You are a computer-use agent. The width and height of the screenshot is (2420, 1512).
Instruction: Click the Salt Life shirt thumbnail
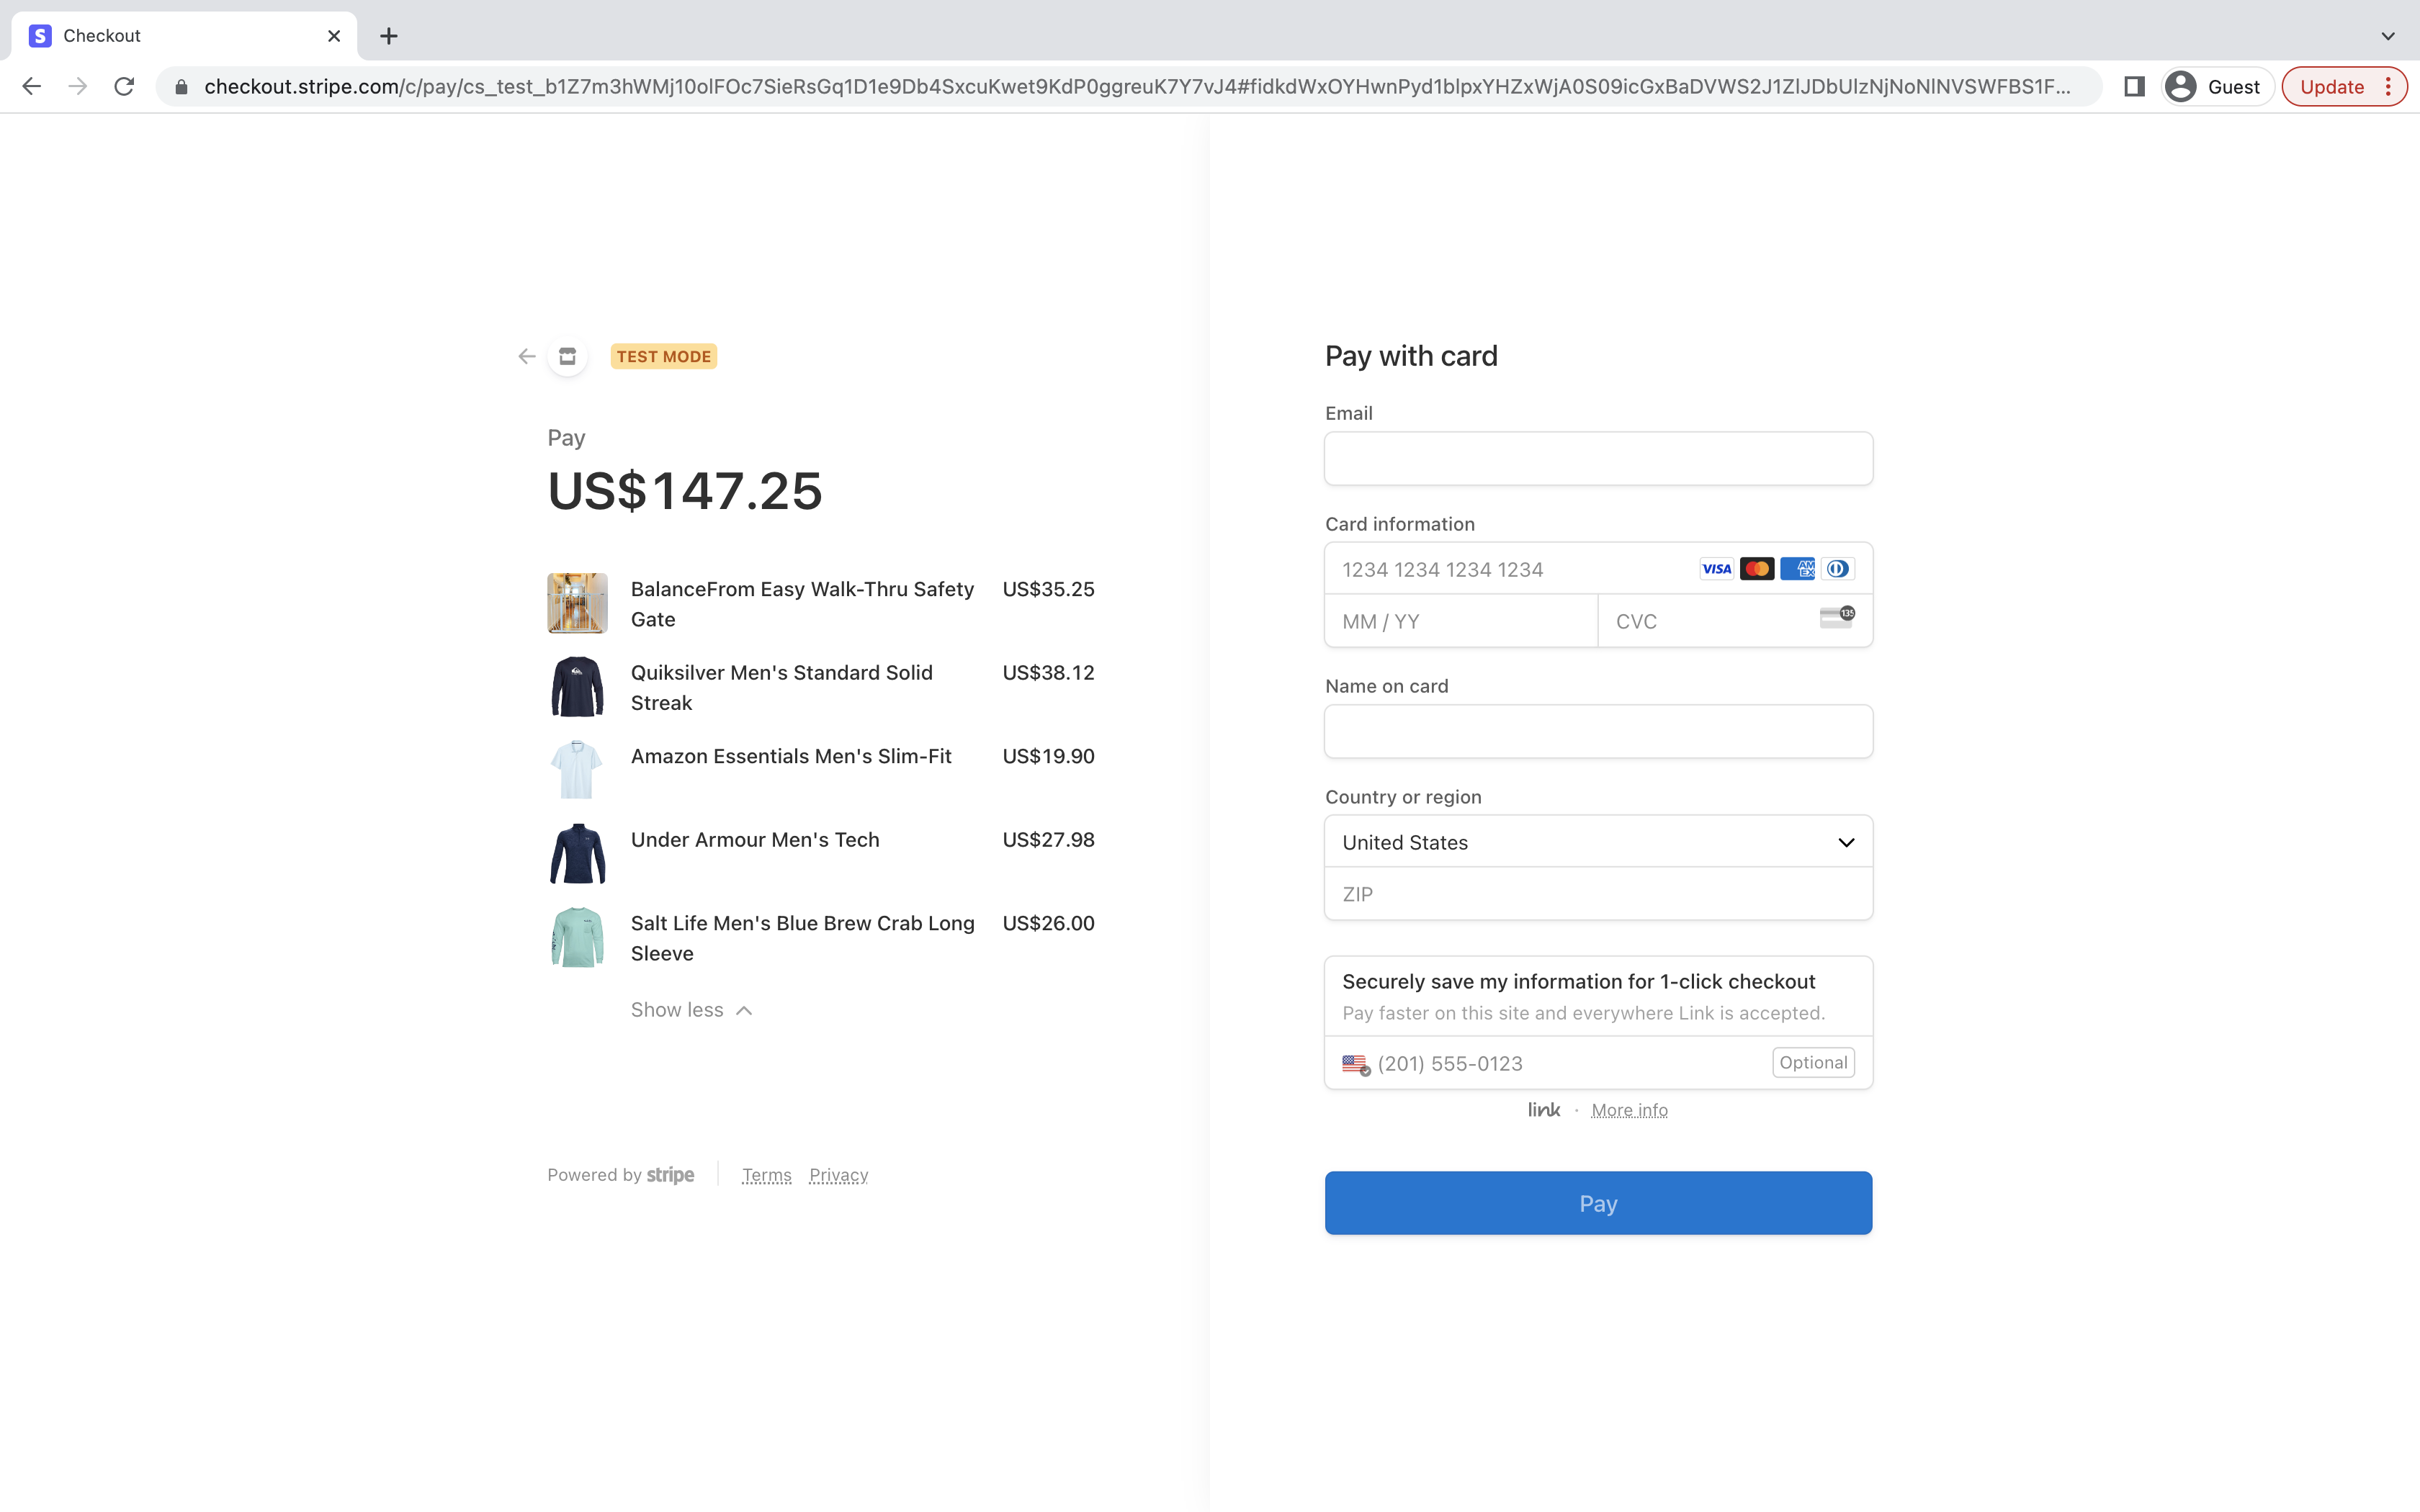coord(577,937)
